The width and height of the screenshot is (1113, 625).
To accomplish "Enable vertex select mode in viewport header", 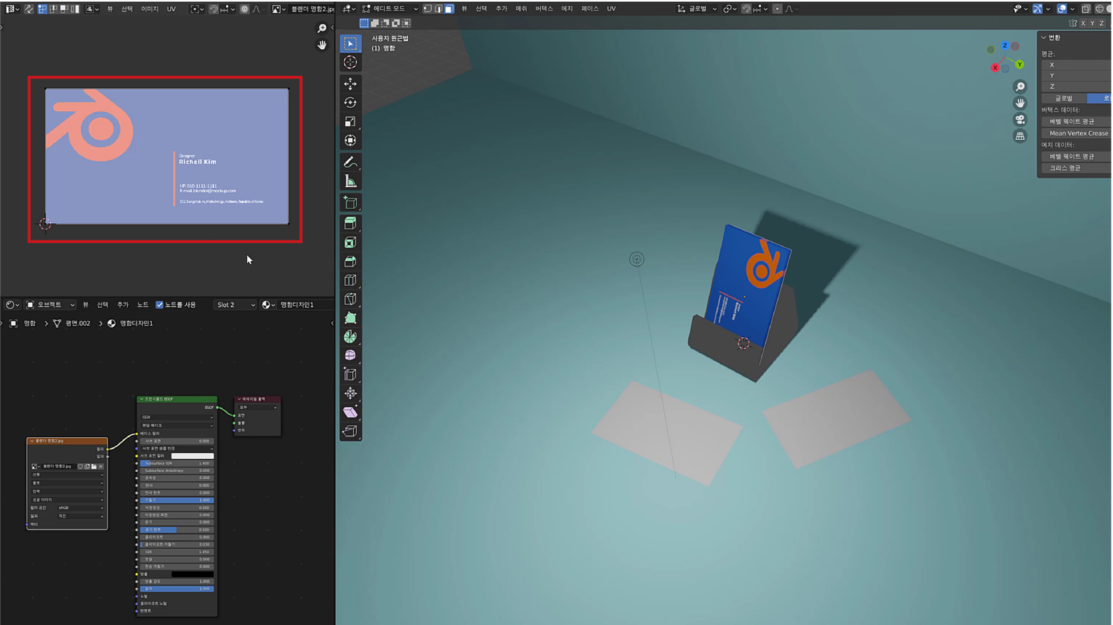I will pos(428,9).
